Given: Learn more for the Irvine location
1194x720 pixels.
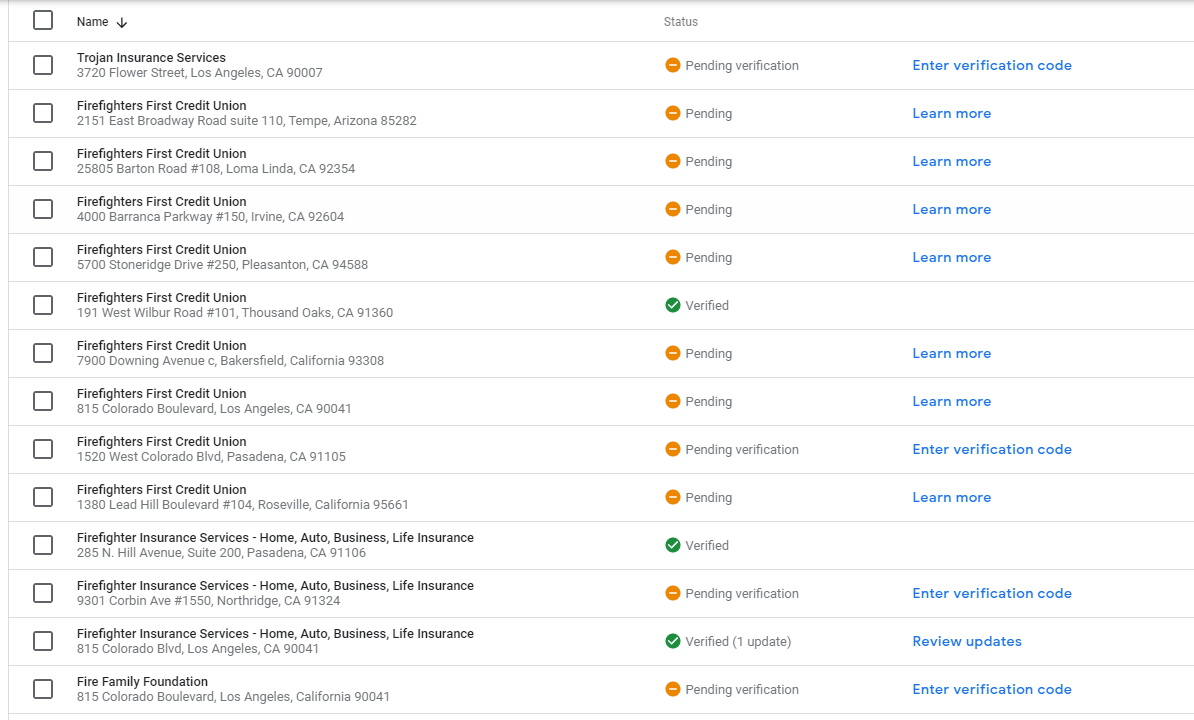Looking at the screenshot, I should pyautogui.click(x=951, y=209).
